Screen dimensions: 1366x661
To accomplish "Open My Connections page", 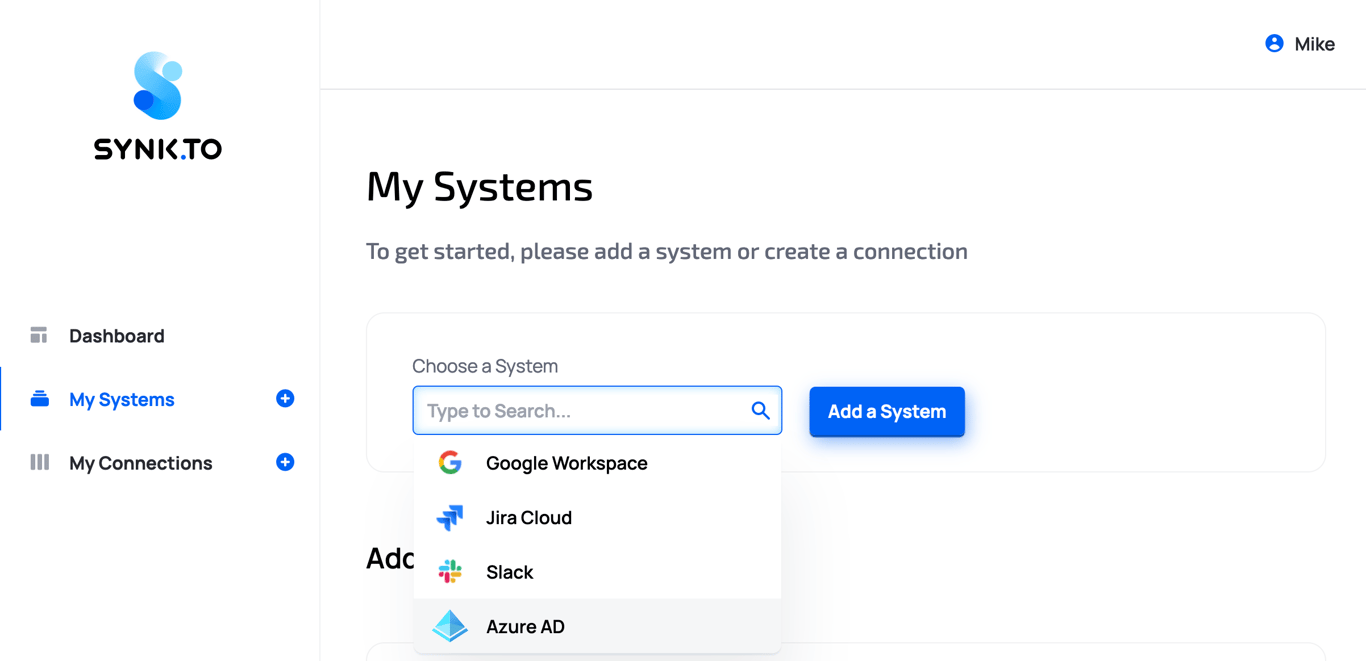I will (x=141, y=463).
